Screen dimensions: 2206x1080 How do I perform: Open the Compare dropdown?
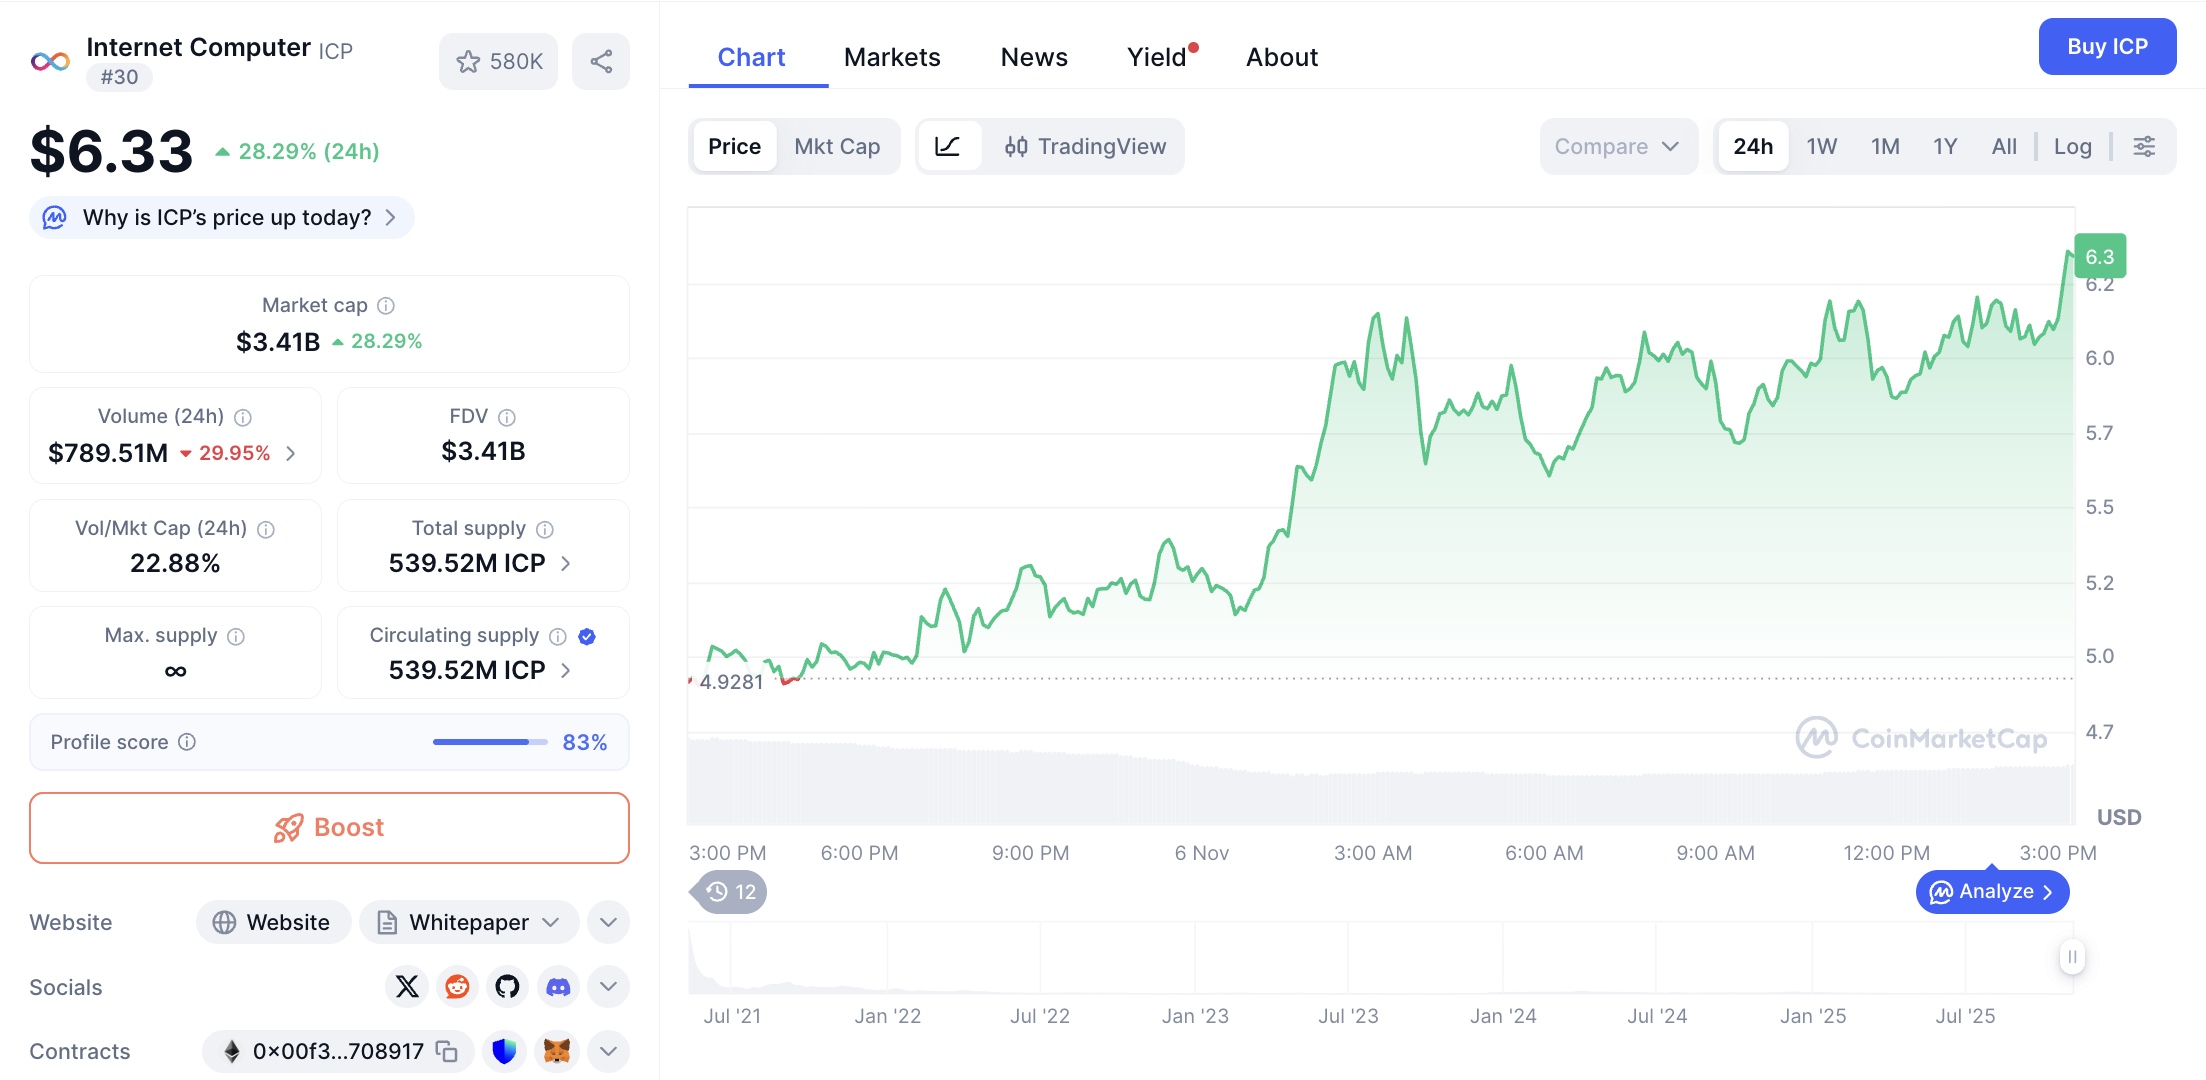click(1616, 147)
